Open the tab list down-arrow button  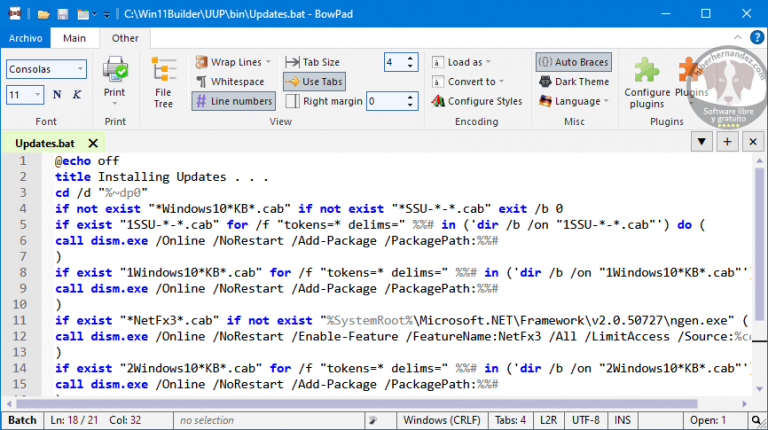pos(701,142)
